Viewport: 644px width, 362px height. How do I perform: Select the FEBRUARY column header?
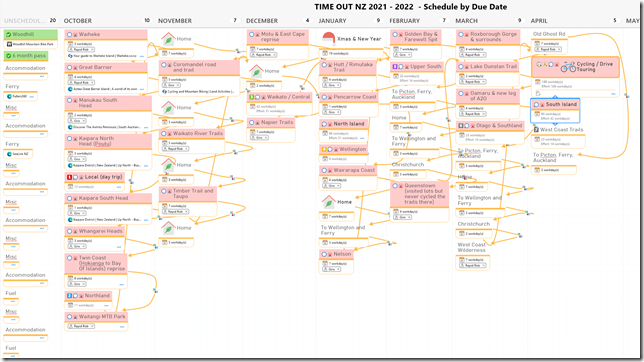[x=405, y=21]
